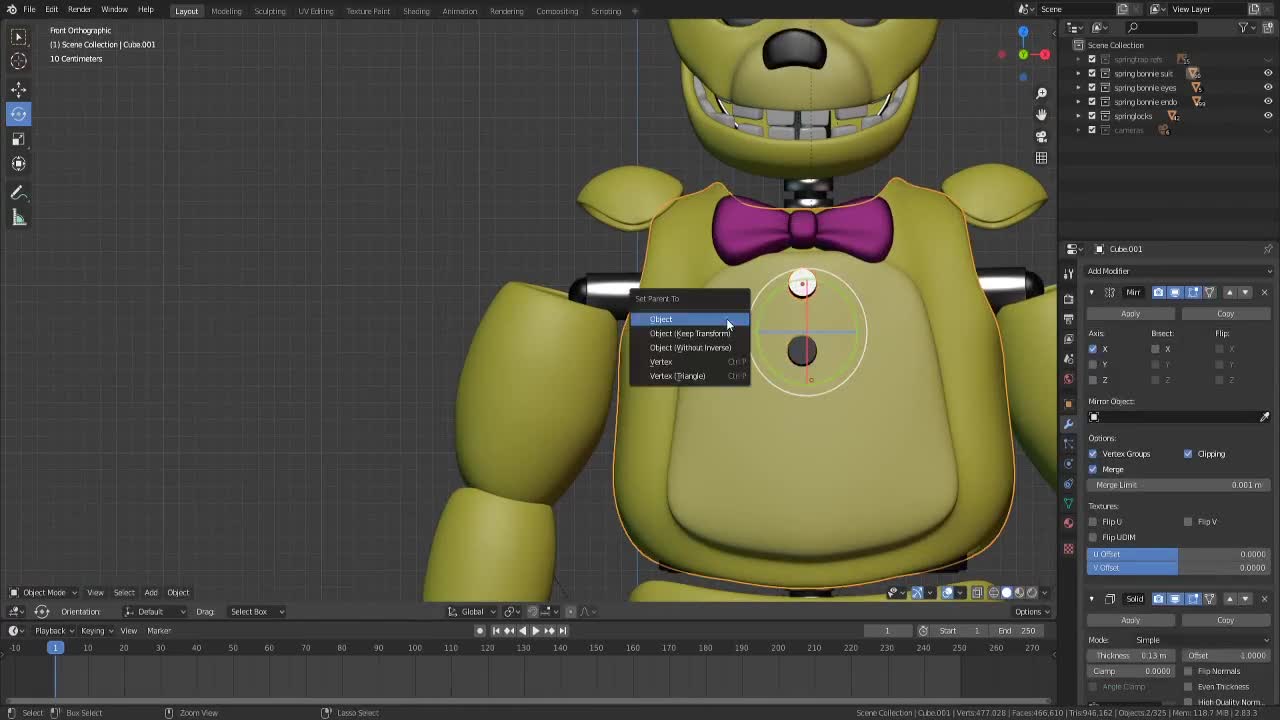Toggle Clipping checkbox
The height and width of the screenshot is (720, 1280).
(1188, 454)
